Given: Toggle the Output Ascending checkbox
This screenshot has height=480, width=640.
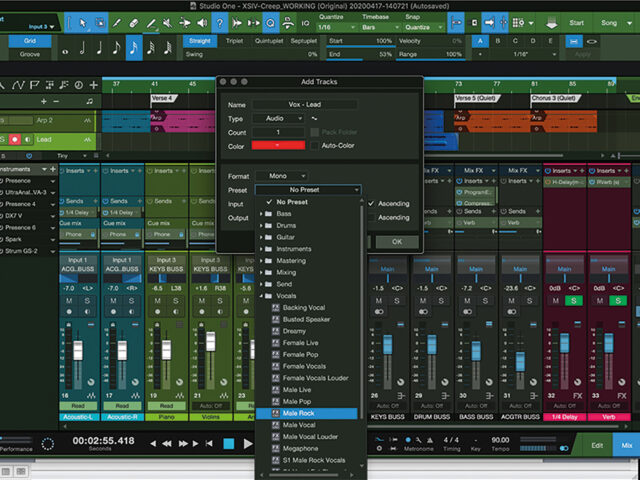Looking at the screenshot, I should point(372,217).
